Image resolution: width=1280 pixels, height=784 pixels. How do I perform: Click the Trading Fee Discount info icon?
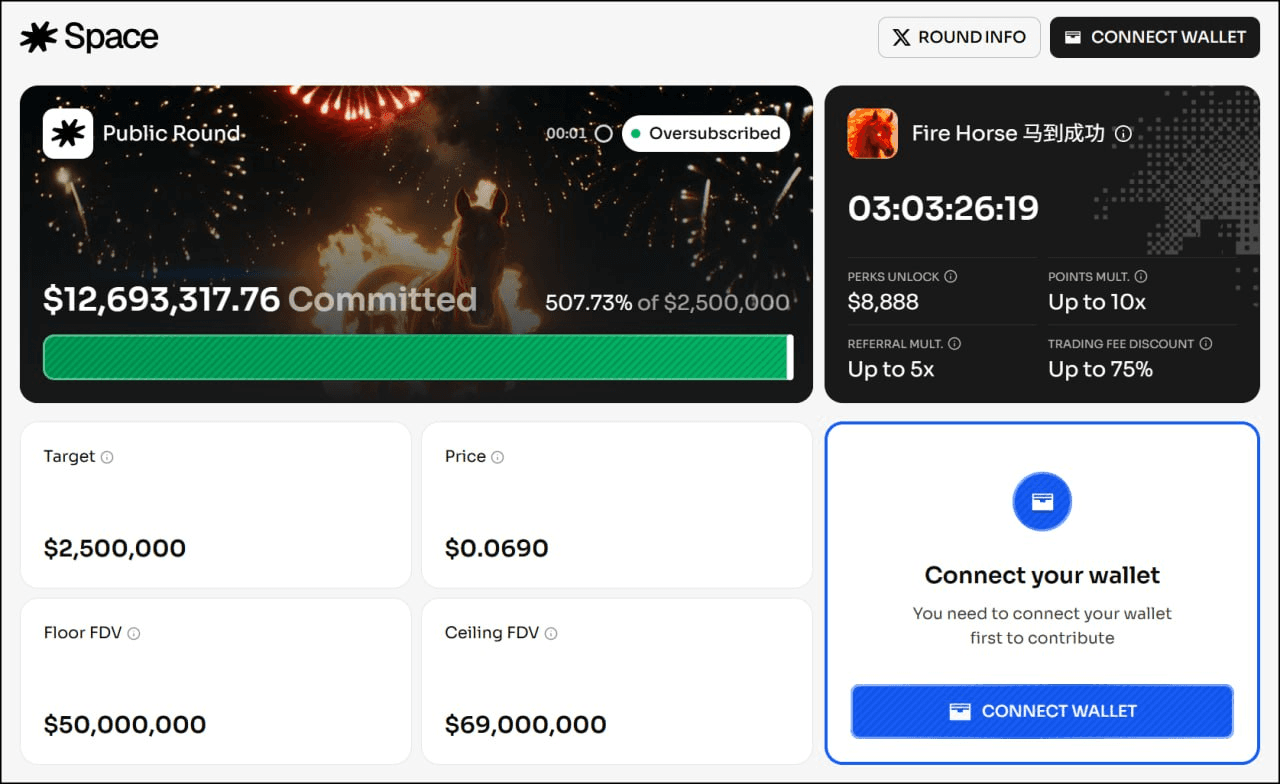point(1206,344)
